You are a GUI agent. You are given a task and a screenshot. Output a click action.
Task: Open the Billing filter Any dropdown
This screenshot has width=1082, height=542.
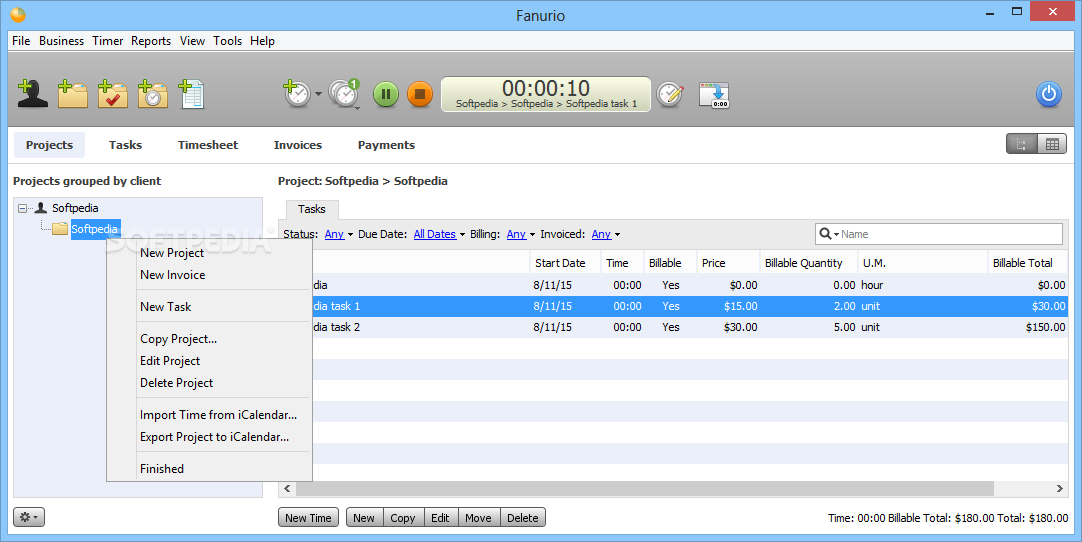tap(521, 234)
